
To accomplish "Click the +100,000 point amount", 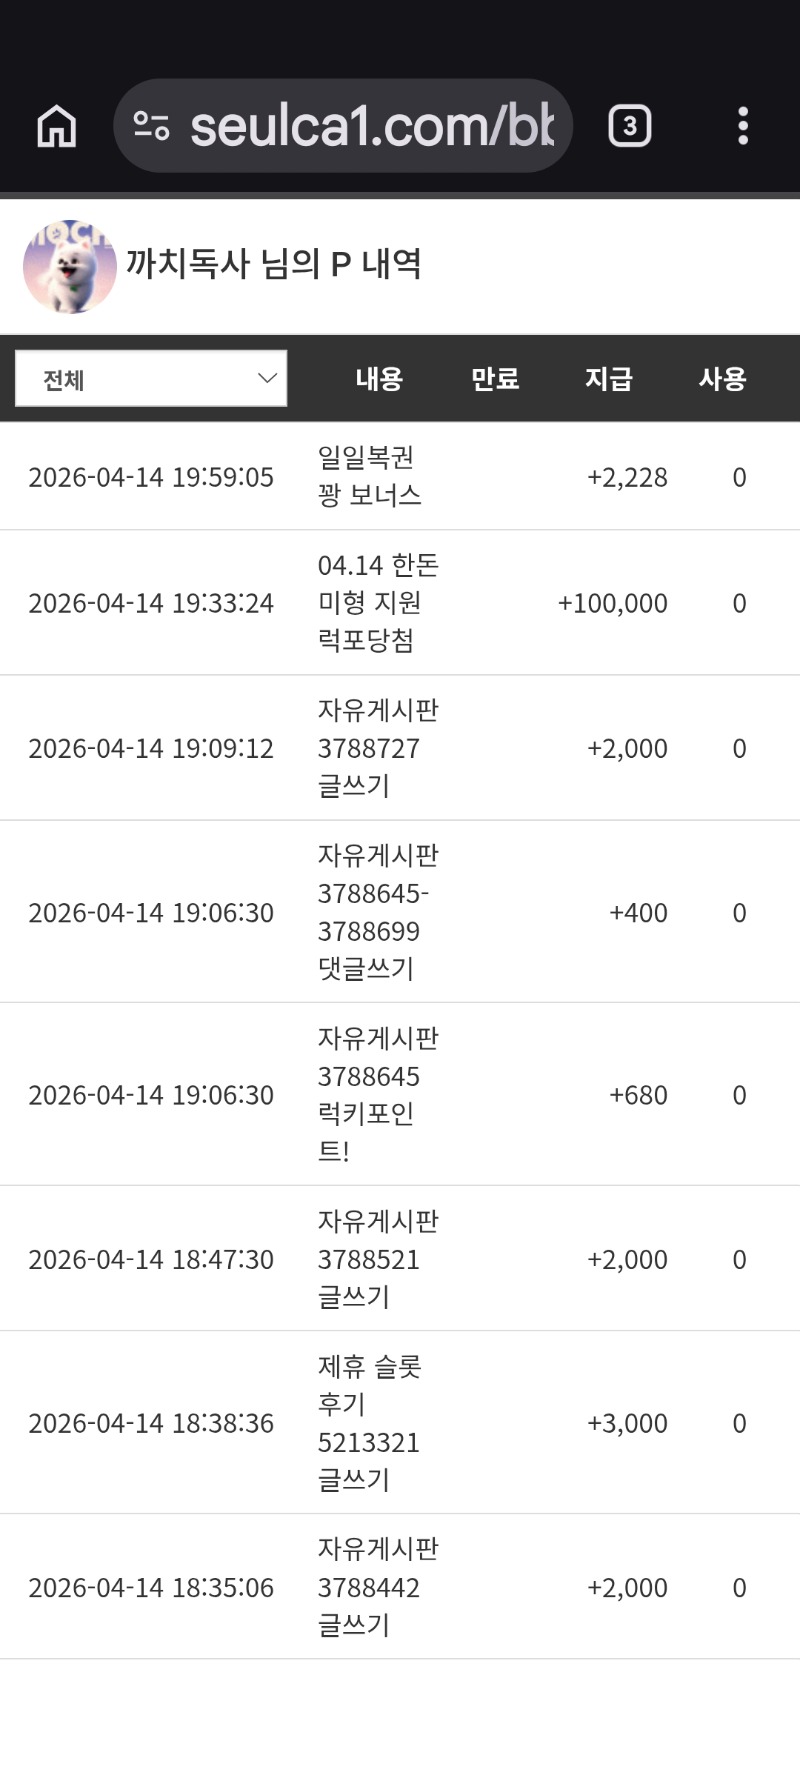I will pos(612,603).
